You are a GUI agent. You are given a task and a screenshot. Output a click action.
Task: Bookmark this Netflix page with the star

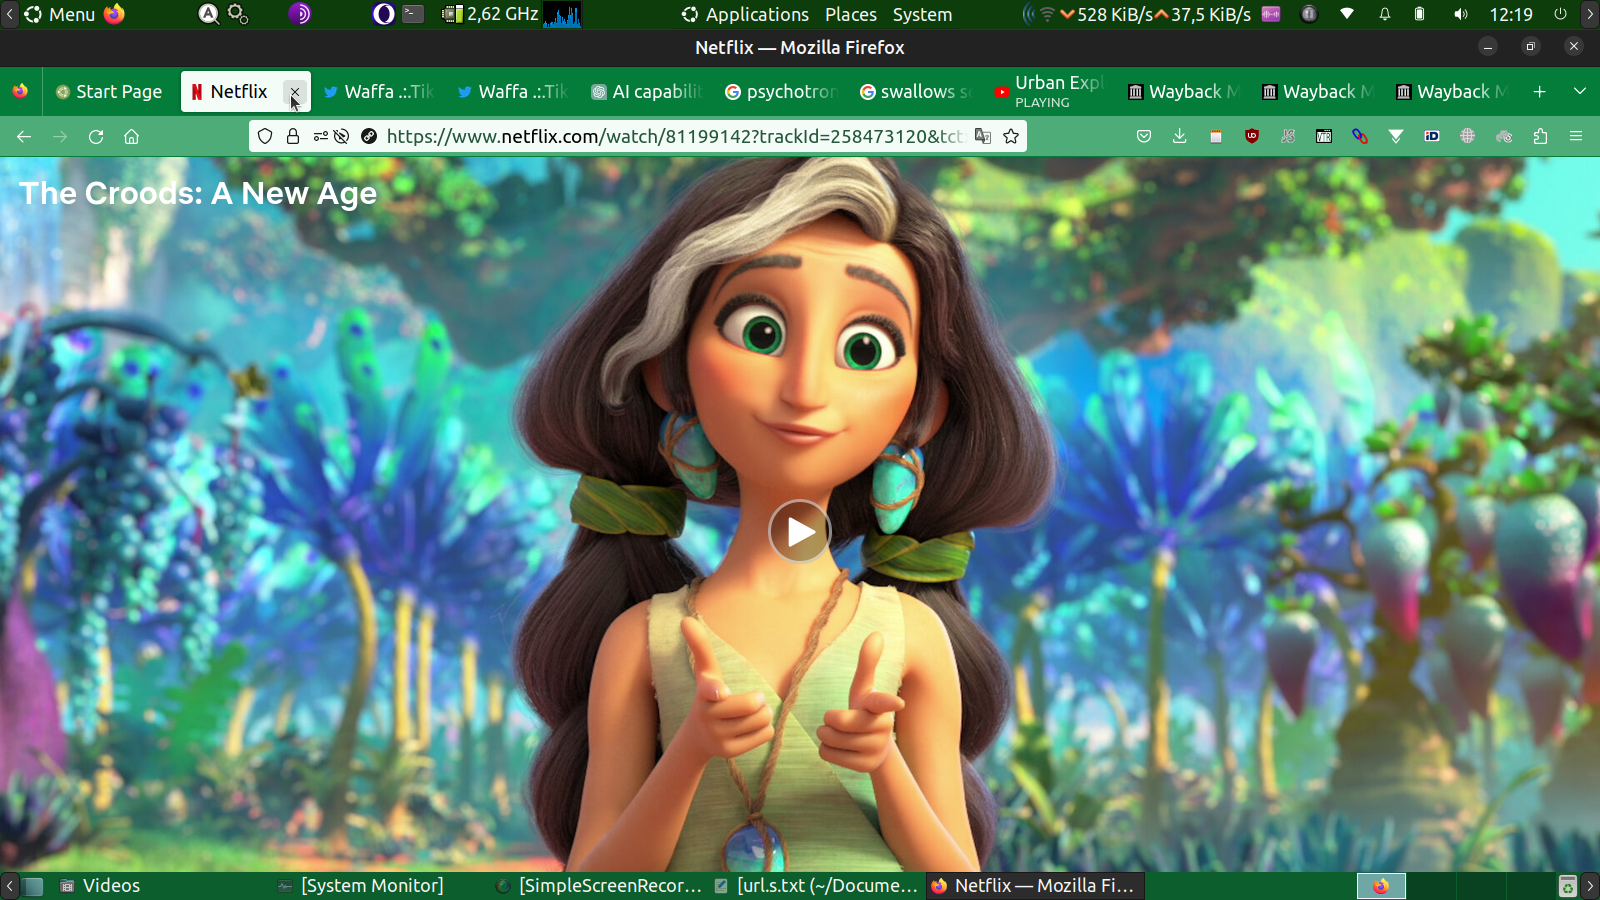point(1011,136)
